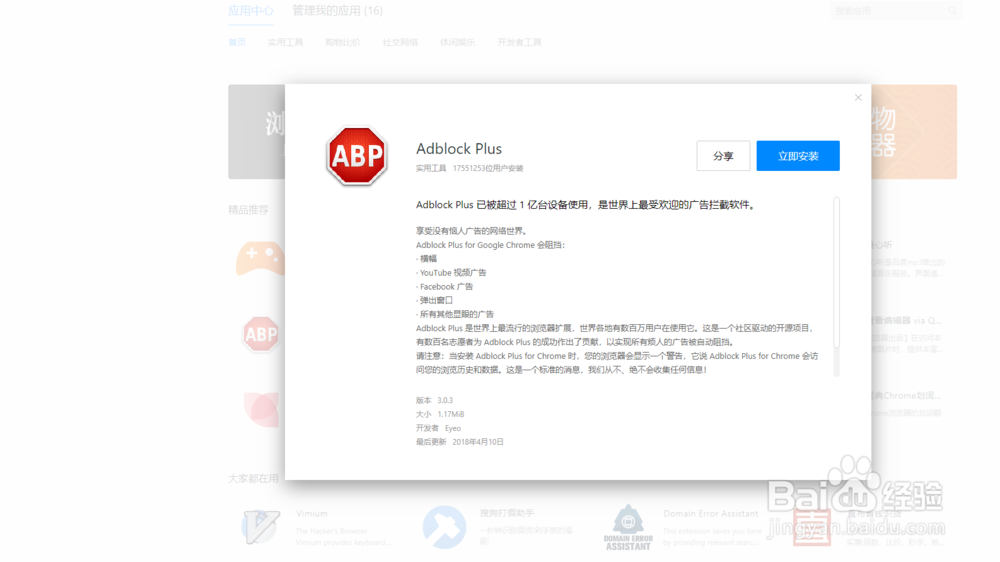1000x562 pixels.
Task: Click the bold Adblock Plus 已被超过 headline
Action: click(x=587, y=205)
